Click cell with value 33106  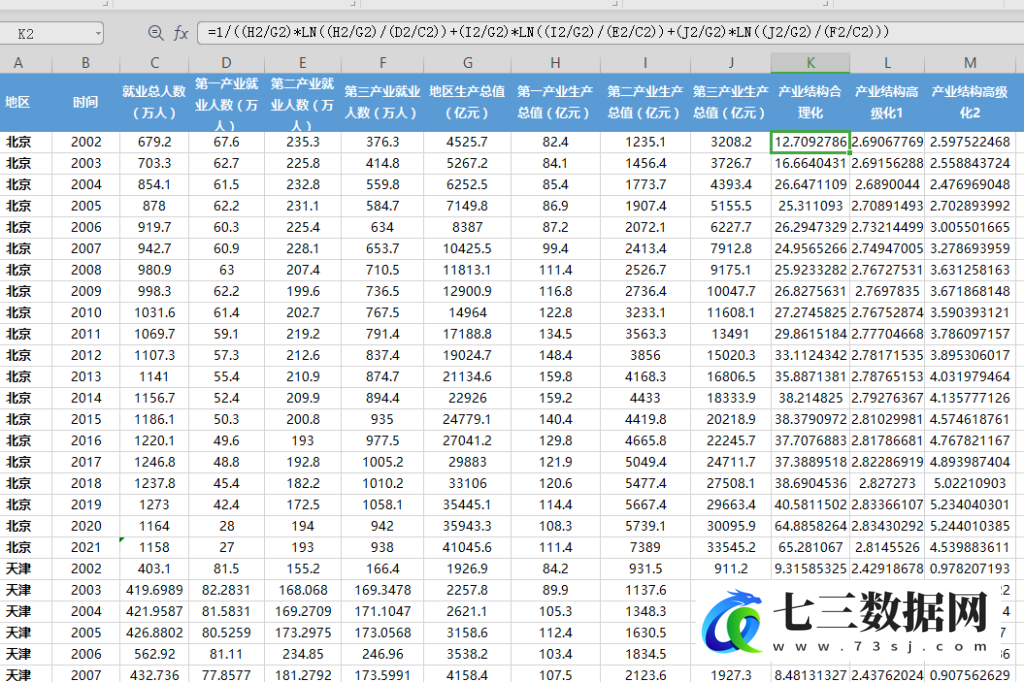click(x=467, y=483)
